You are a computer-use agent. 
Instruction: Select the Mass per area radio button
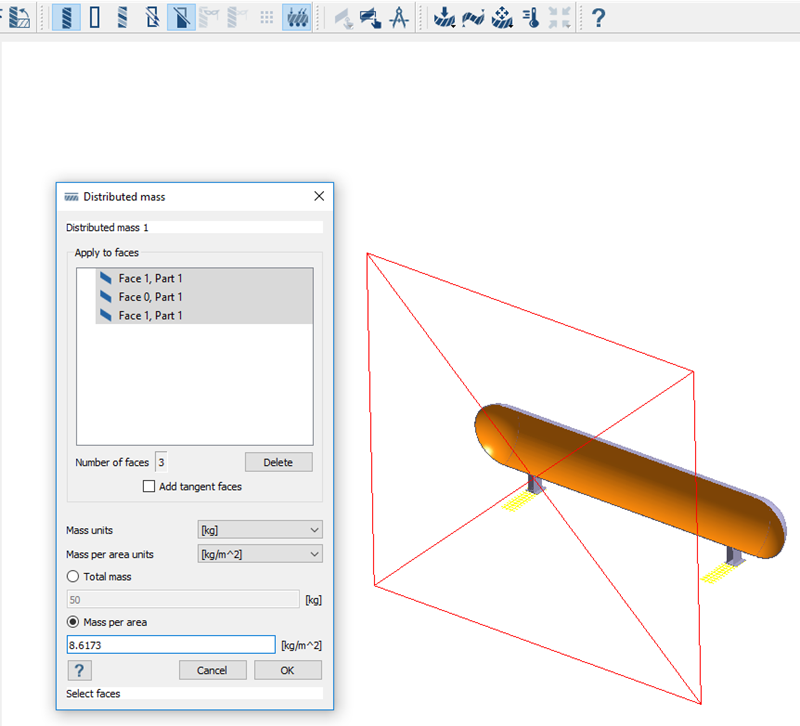pos(72,622)
